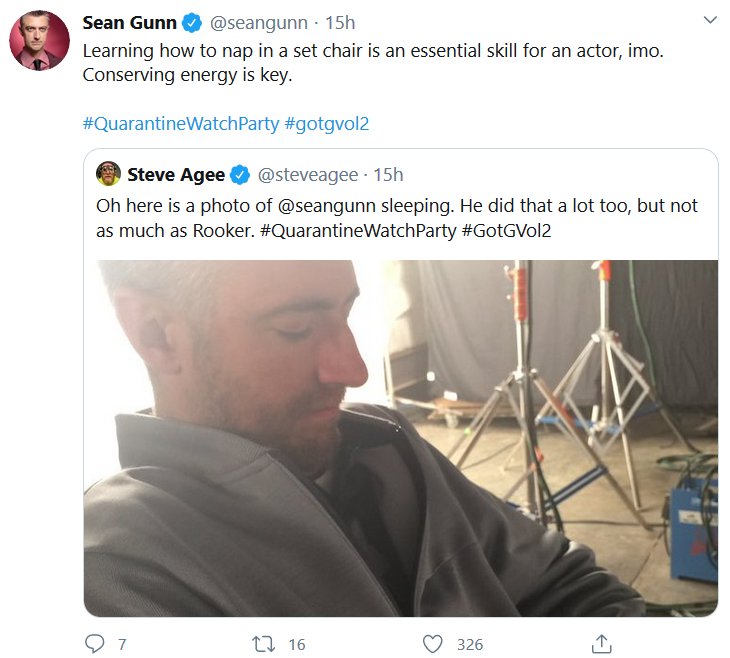Click the retweet arrows icon
The width and height of the screenshot is (730, 658).
[264, 644]
